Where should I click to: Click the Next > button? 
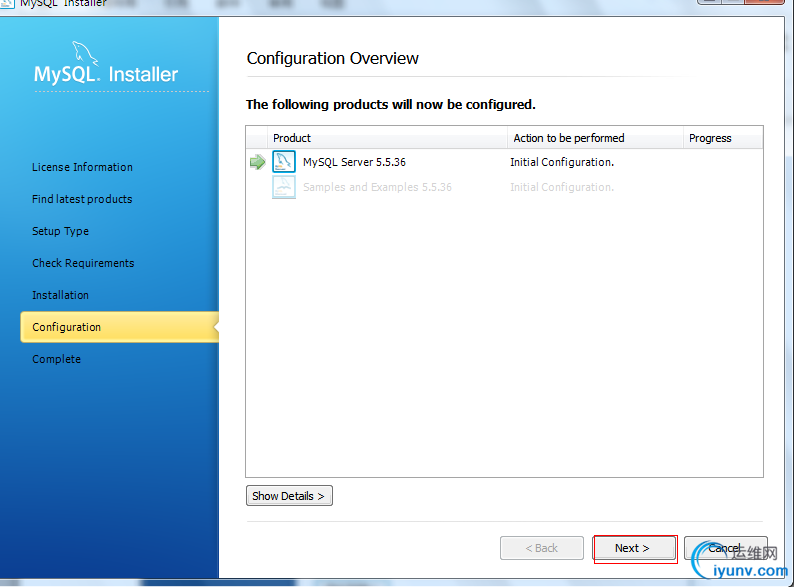[634, 548]
